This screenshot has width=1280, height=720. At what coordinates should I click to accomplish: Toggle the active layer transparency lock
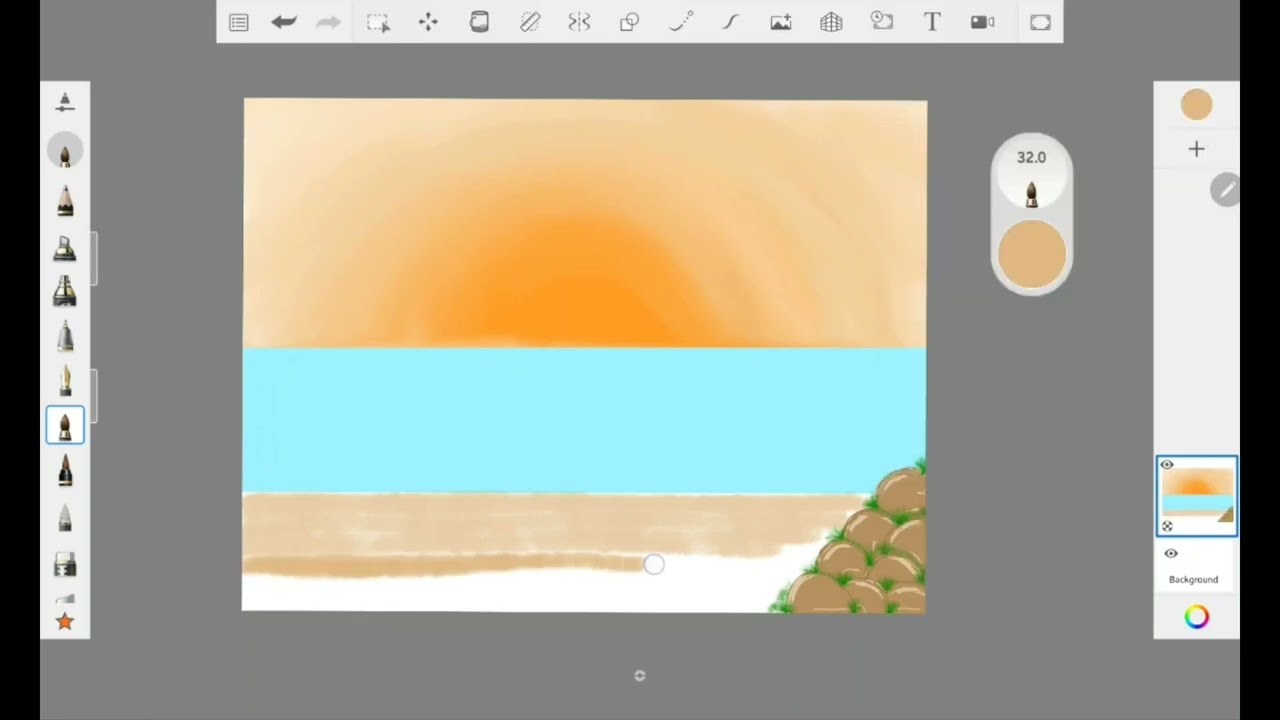[1167, 527]
